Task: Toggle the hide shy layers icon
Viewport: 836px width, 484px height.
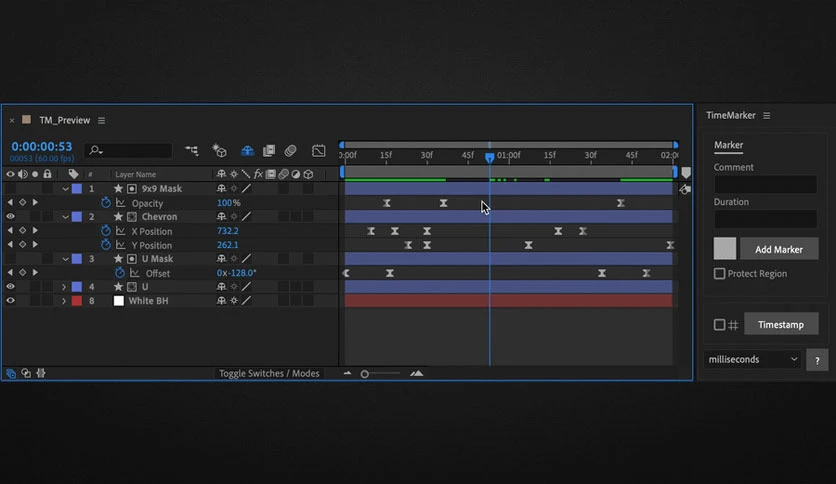Action: (x=247, y=151)
